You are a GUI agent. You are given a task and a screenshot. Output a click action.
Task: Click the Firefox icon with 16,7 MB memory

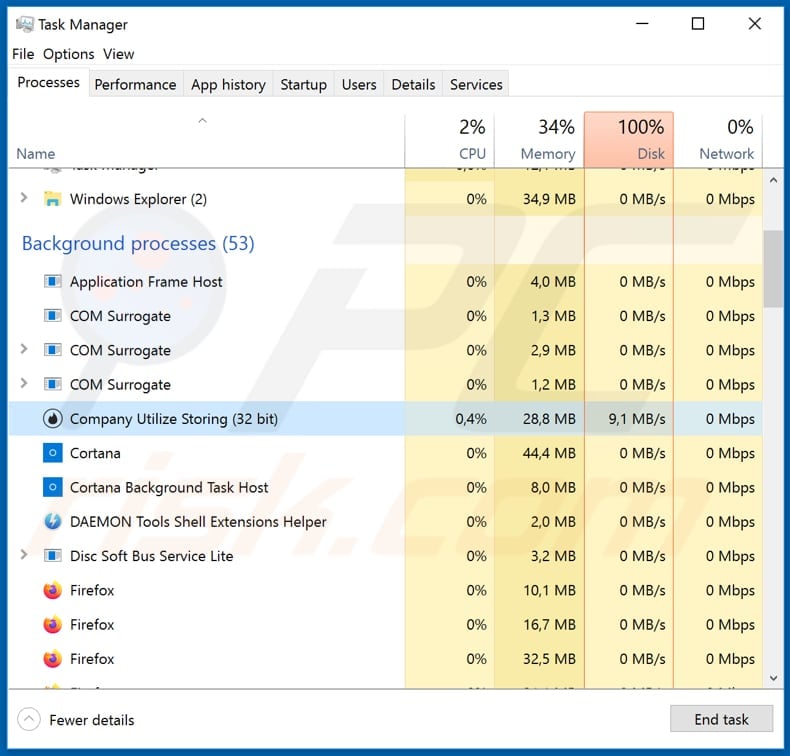coord(52,624)
